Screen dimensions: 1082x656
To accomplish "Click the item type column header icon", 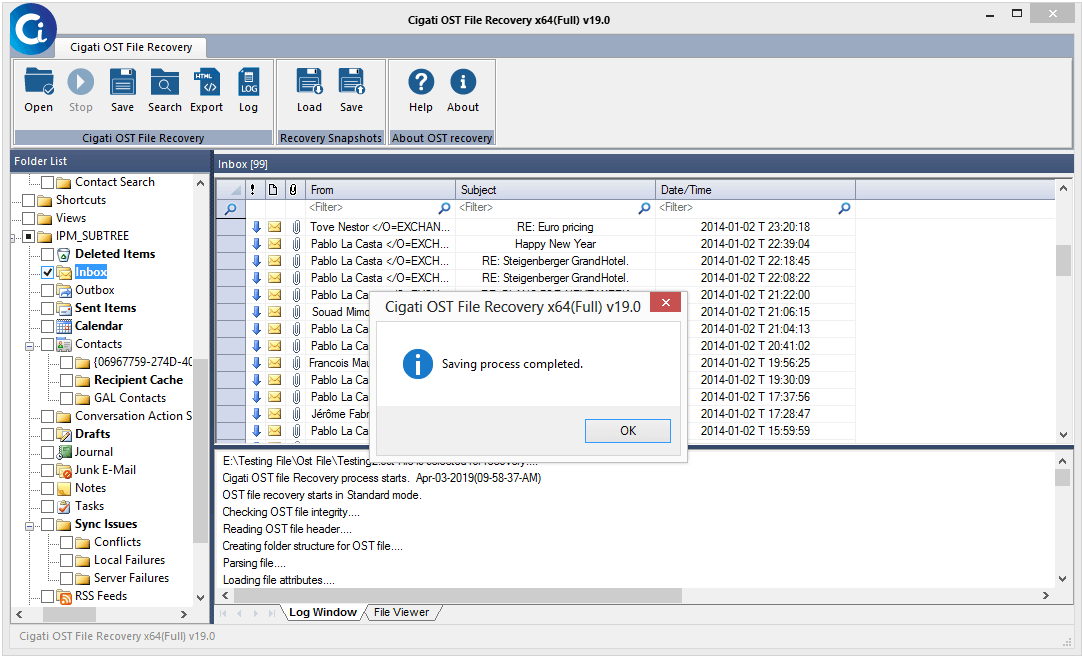I will [x=273, y=190].
